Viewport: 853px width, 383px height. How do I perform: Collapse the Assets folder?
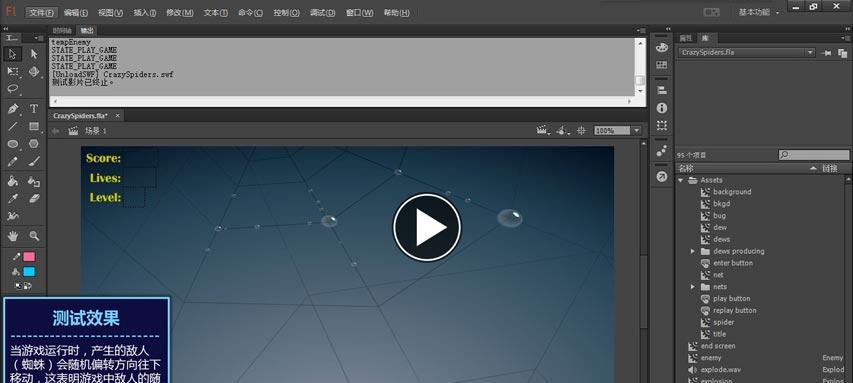pos(681,180)
